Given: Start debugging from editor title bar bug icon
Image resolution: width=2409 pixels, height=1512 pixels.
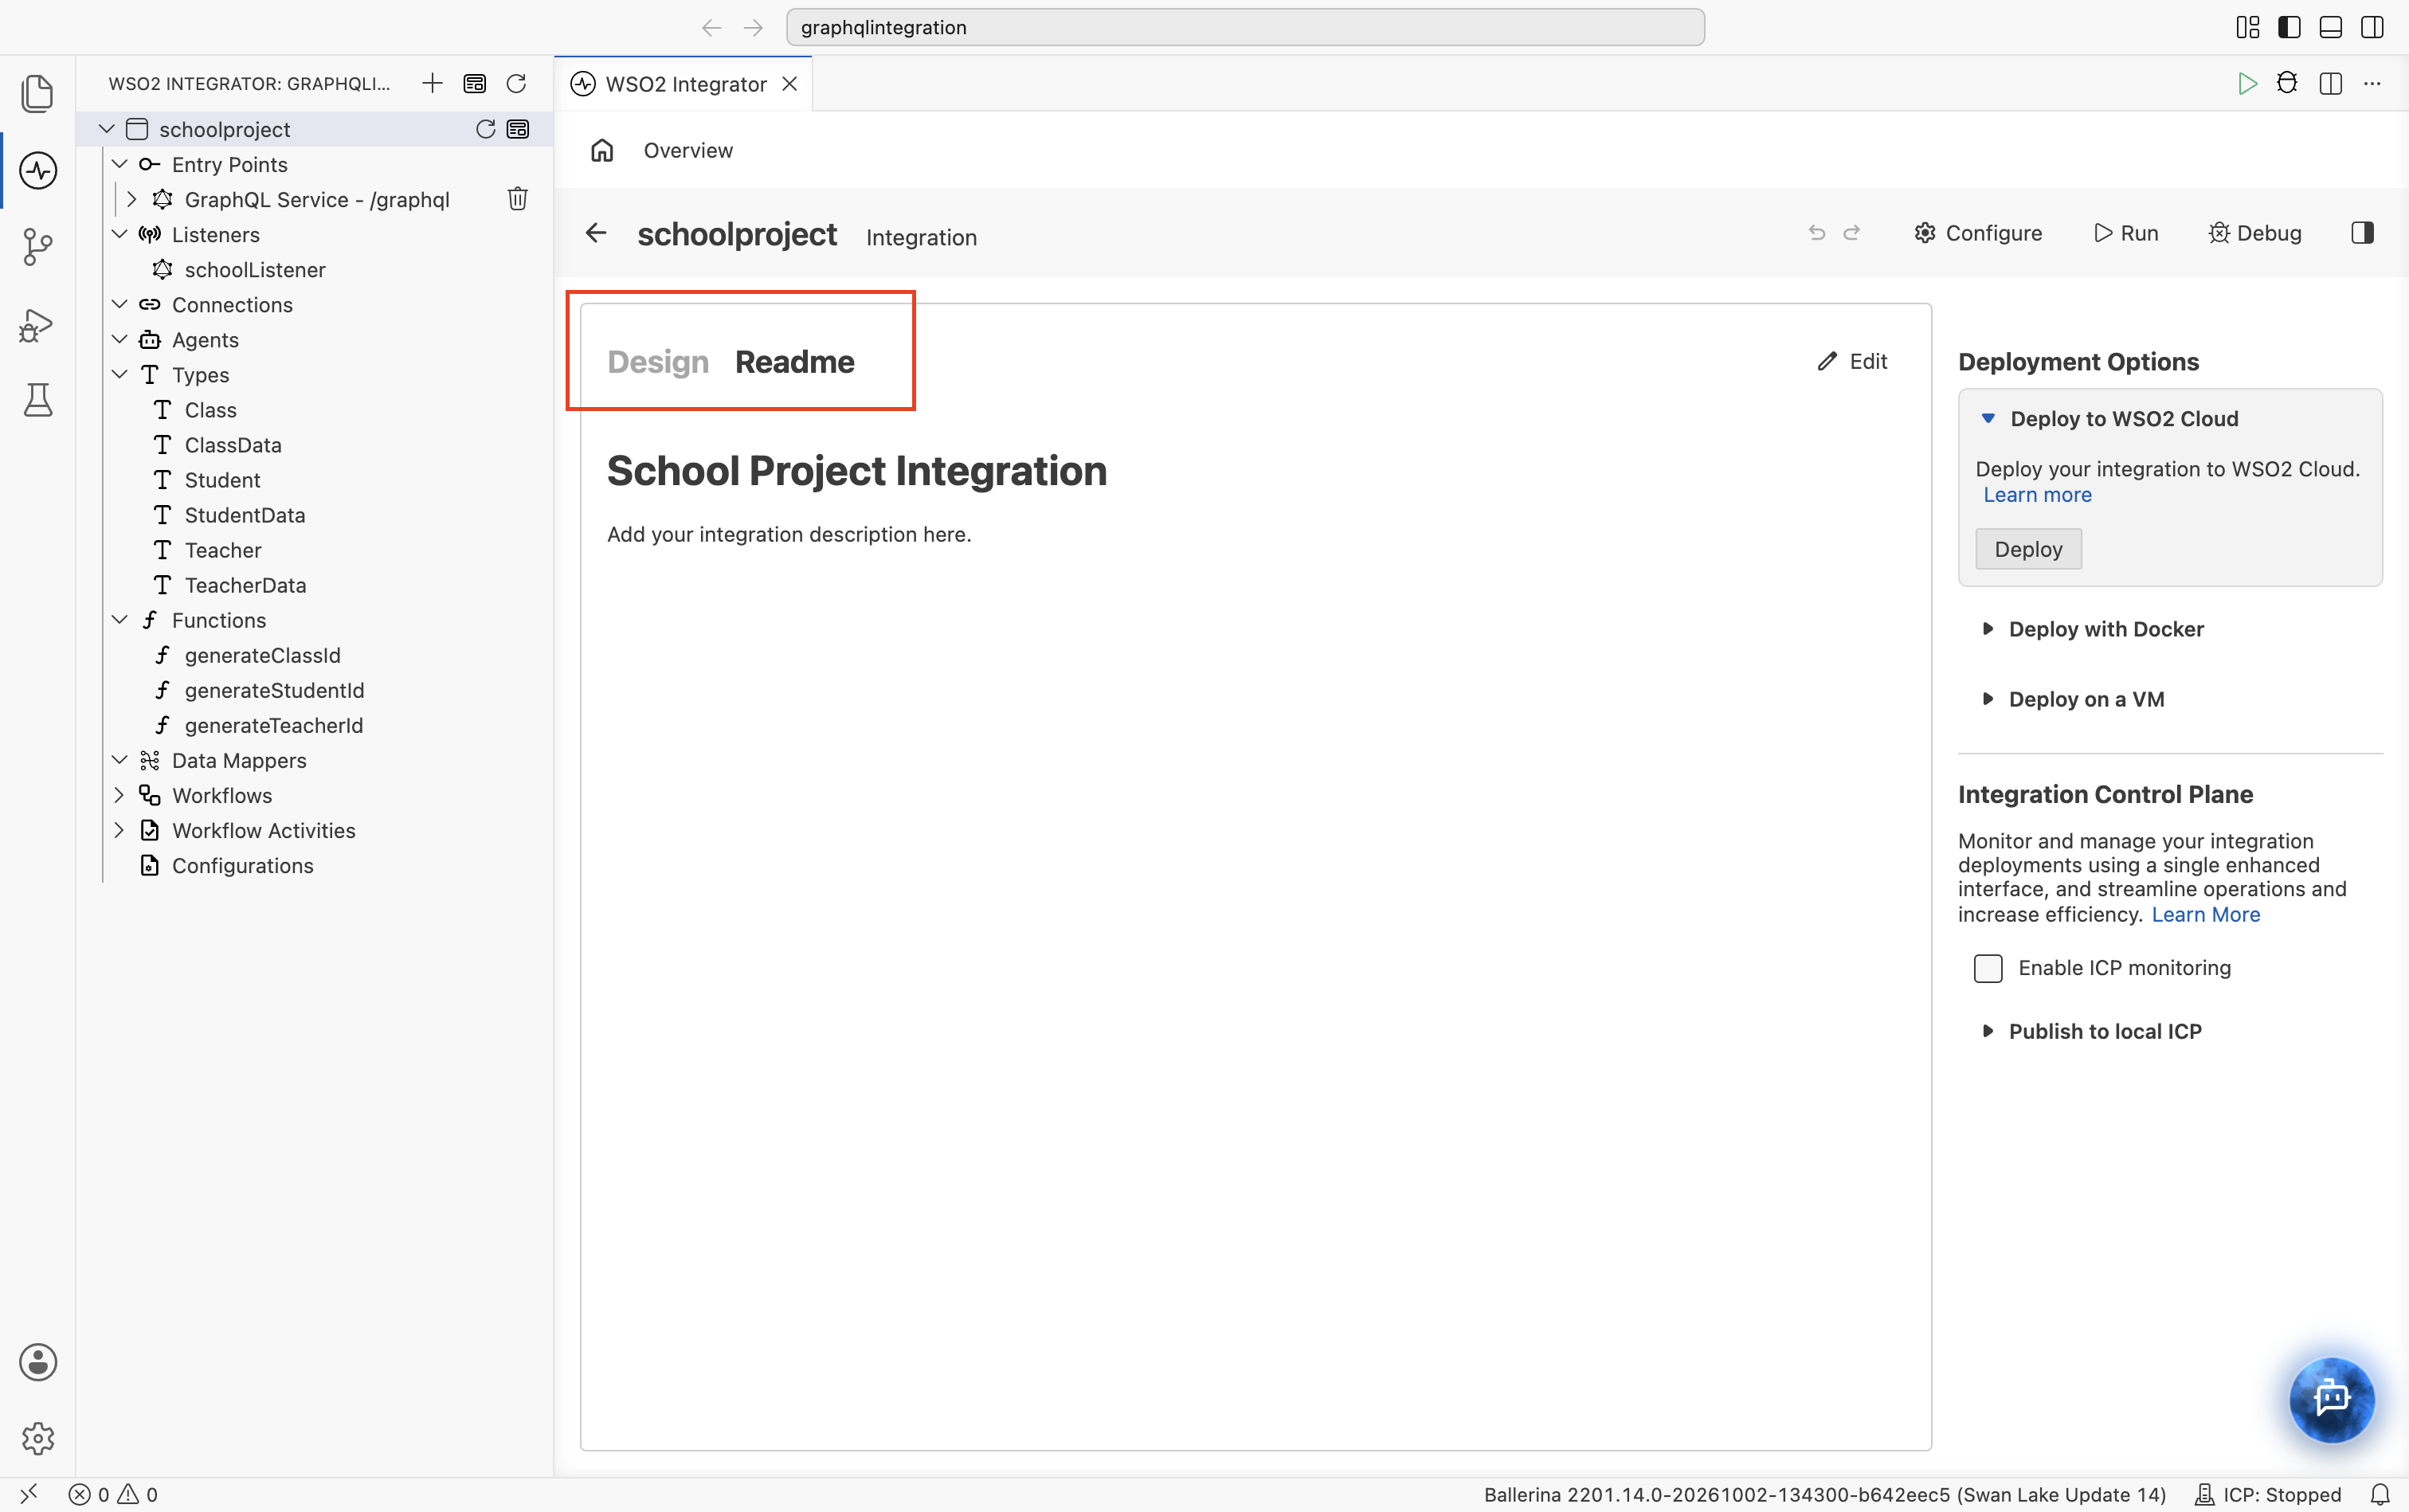Looking at the screenshot, I should click(x=2287, y=83).
